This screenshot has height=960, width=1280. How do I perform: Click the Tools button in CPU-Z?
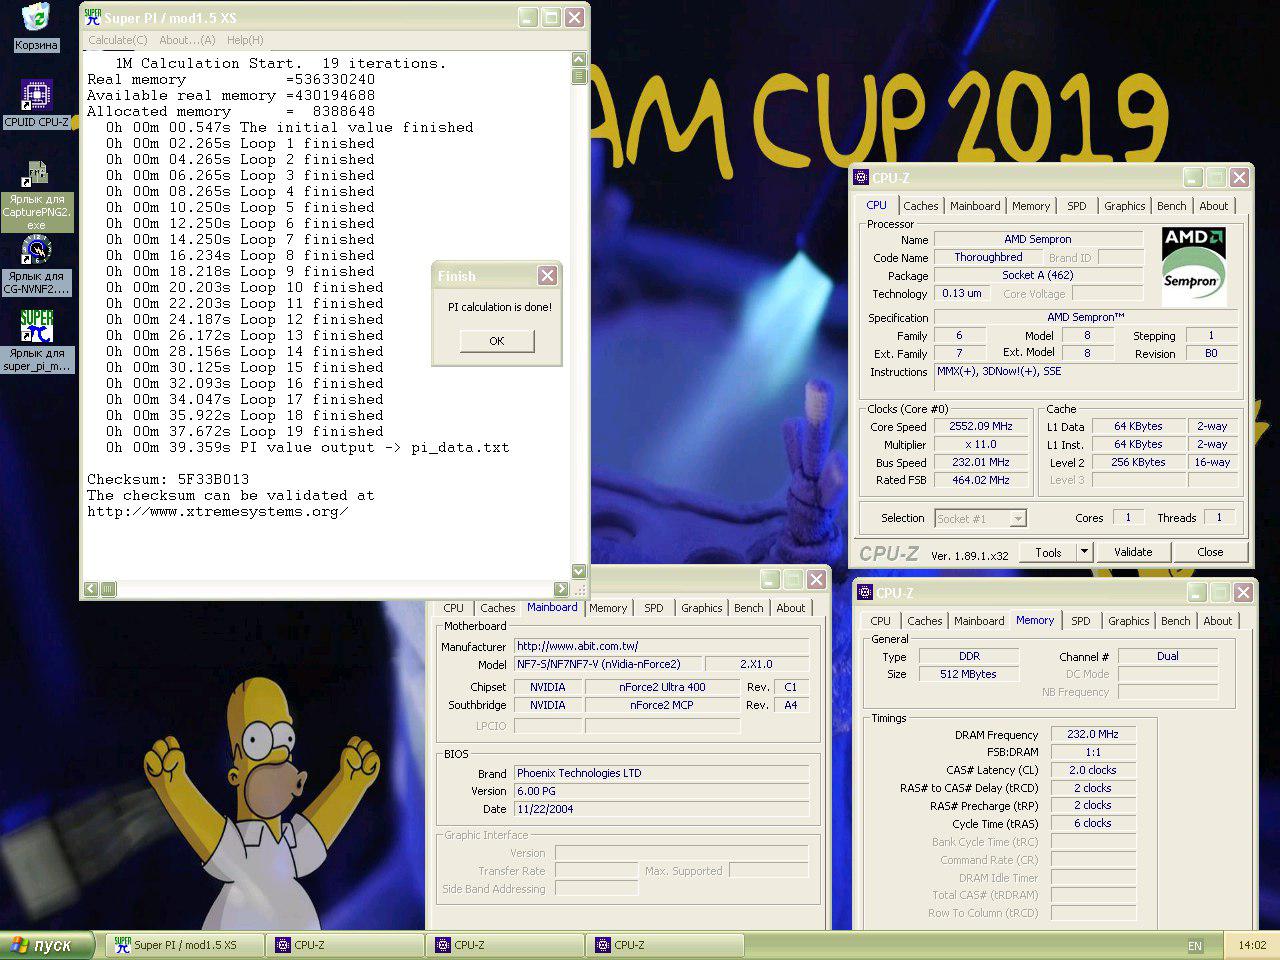pyautogui.click(x=1048, y=552)
